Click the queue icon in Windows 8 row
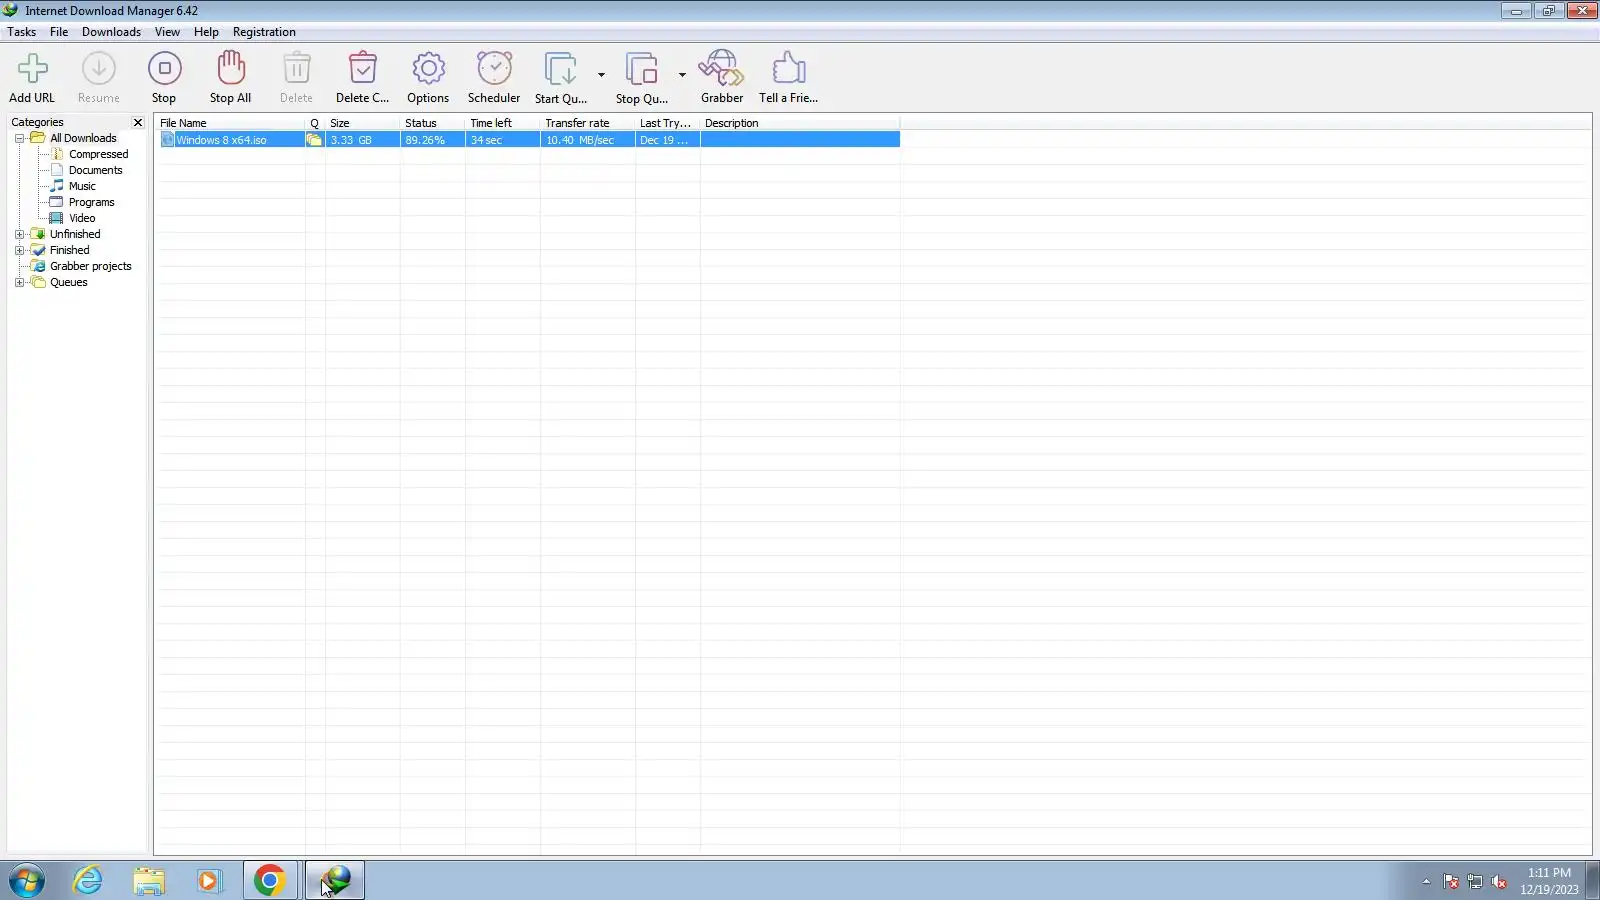Screen dimensions: 1600x900 314,140
